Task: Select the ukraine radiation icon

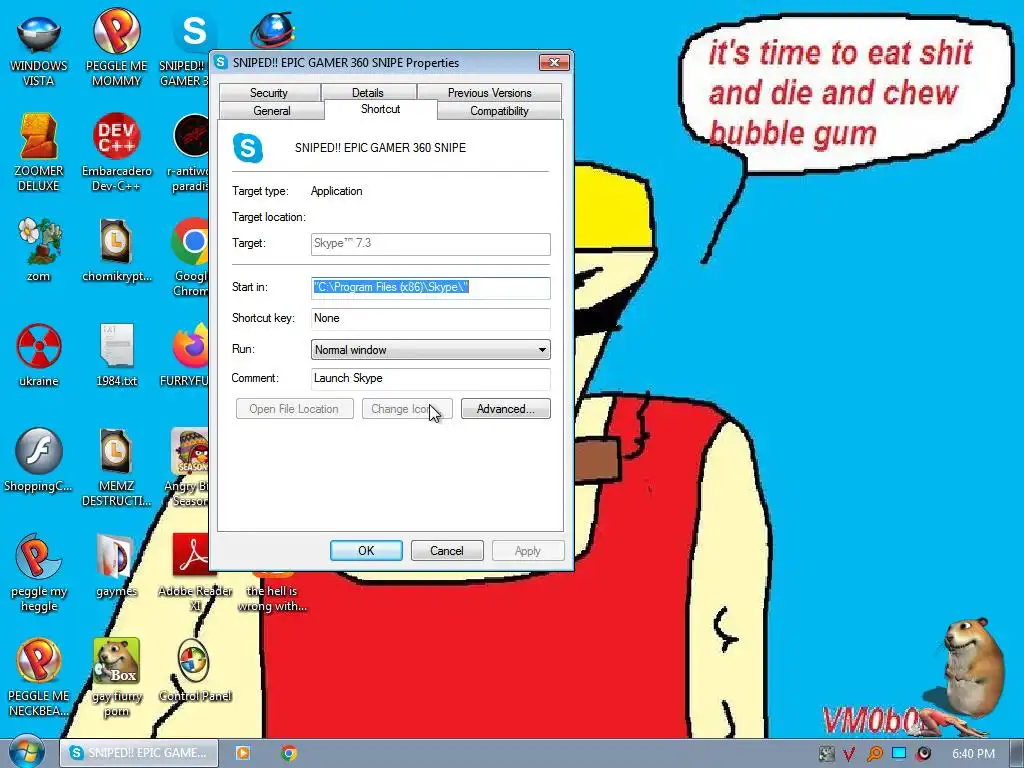Action: pos(39,355)
